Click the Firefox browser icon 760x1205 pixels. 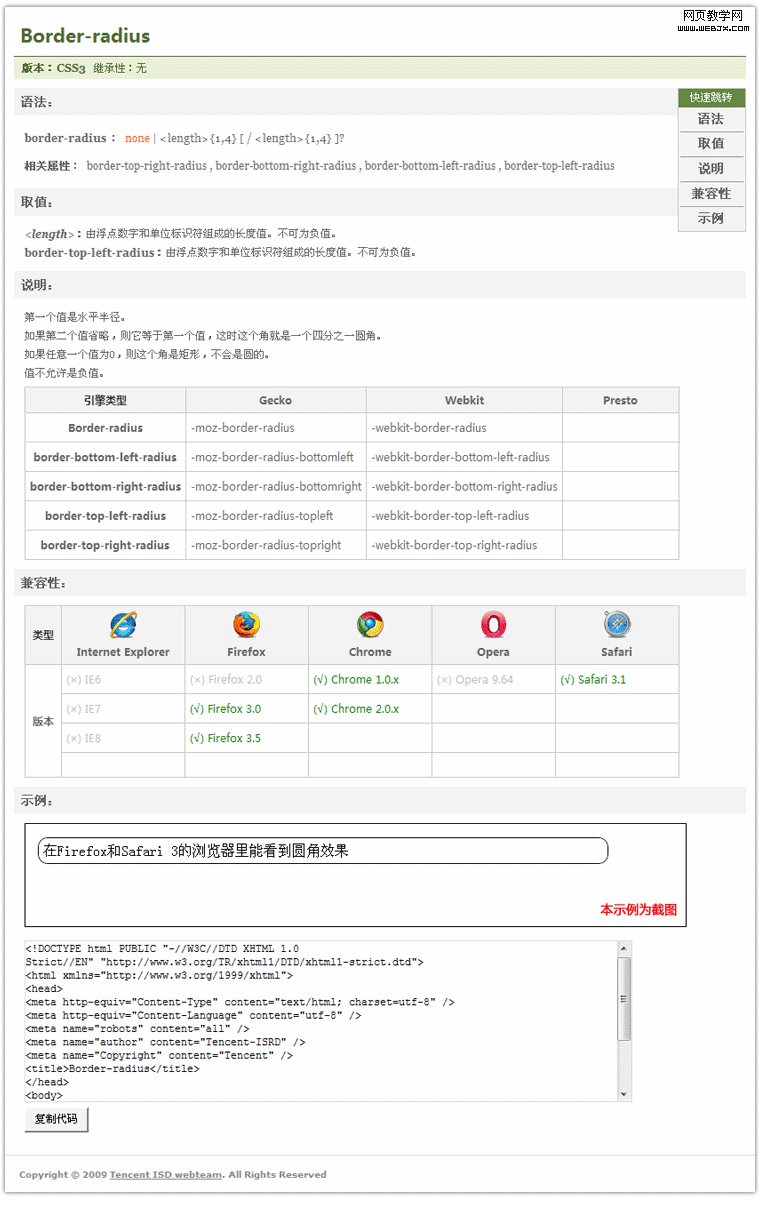pos(246,625)
